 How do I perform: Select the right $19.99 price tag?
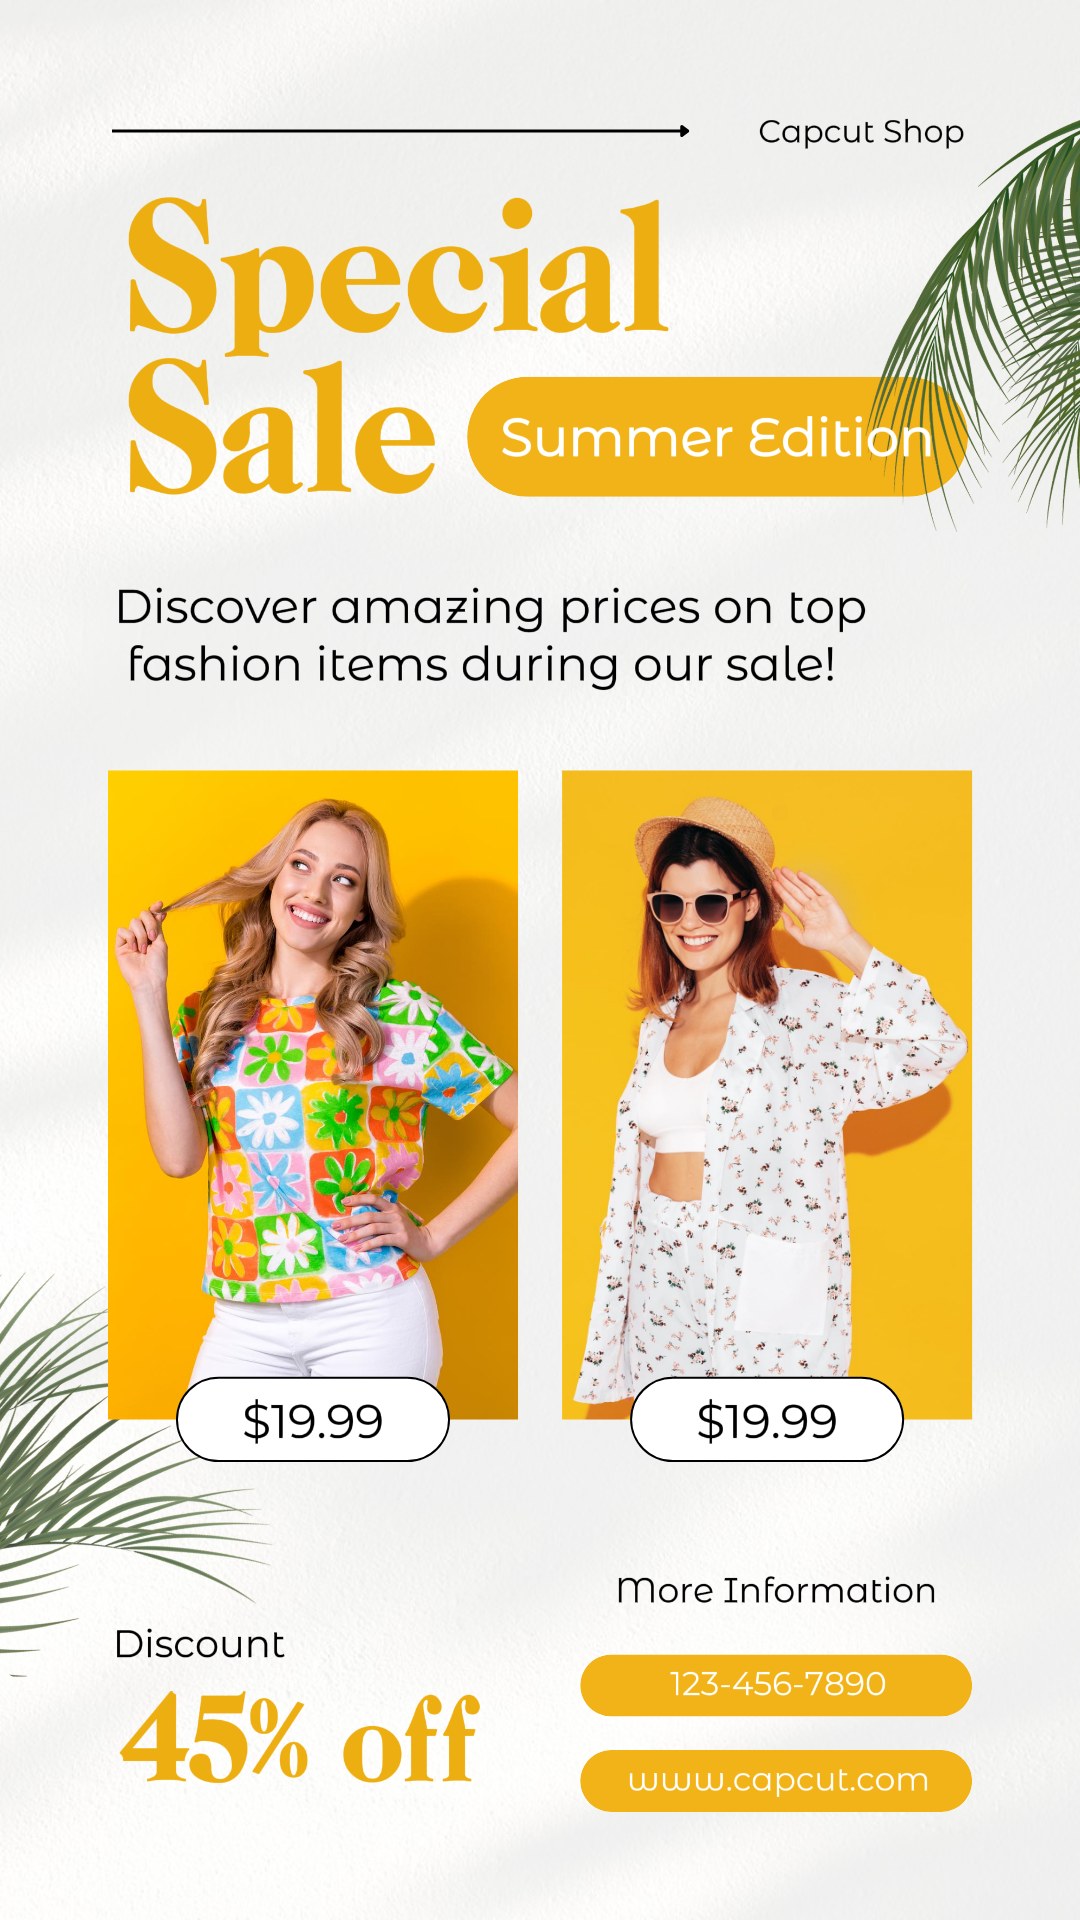tap(767, 1420)
